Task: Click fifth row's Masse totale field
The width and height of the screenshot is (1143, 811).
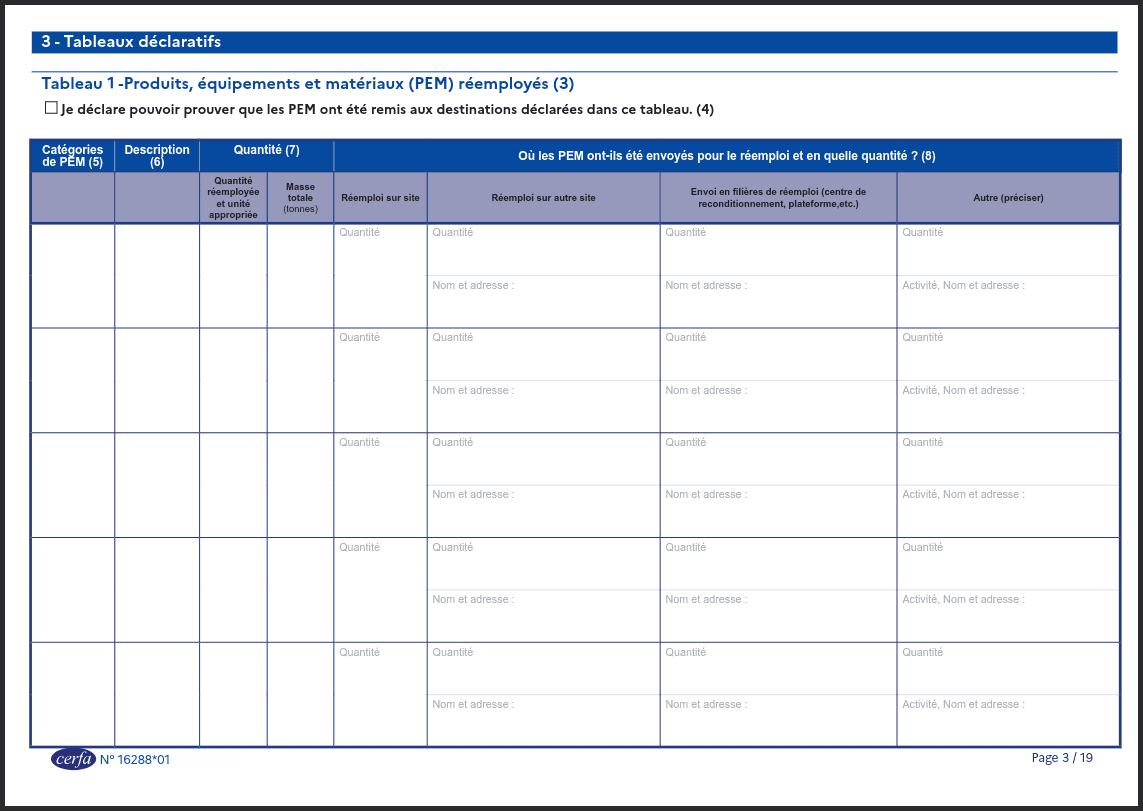Action: pos(300,694)
